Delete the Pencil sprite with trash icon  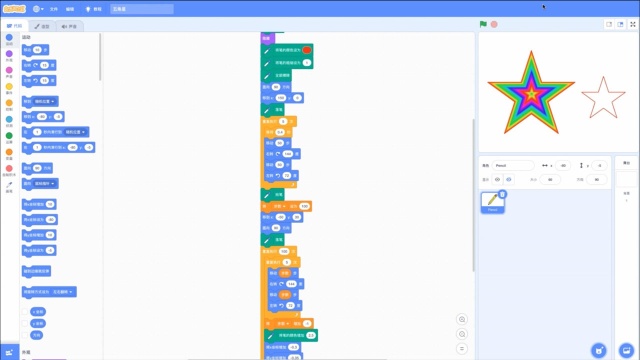pyautogui.click(x=502, y=194)
